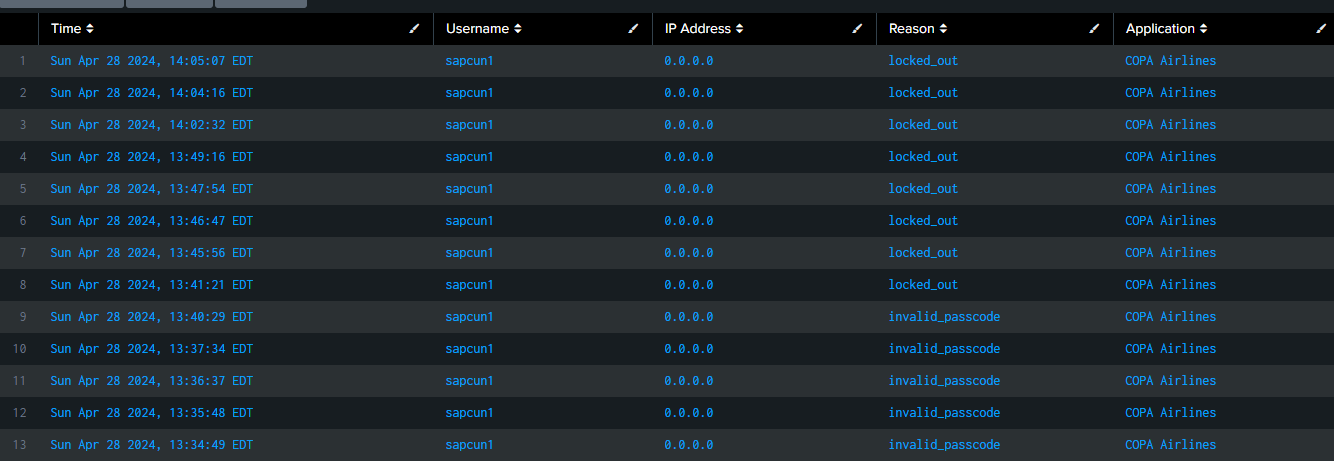Click invalid_passcode reason in row 9

pos(944,317)
